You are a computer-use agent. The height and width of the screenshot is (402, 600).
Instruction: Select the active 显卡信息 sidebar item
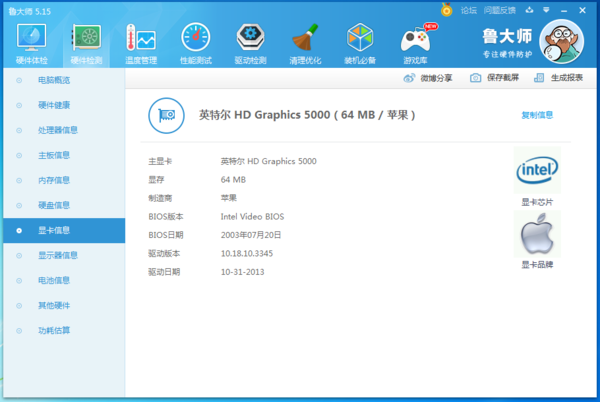(x=64, y=230)
